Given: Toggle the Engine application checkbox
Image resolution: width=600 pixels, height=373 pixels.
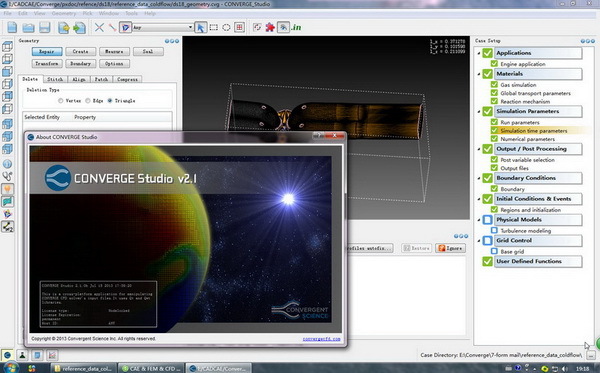Looking at the screenshot, I should click(x=494, y=64).
